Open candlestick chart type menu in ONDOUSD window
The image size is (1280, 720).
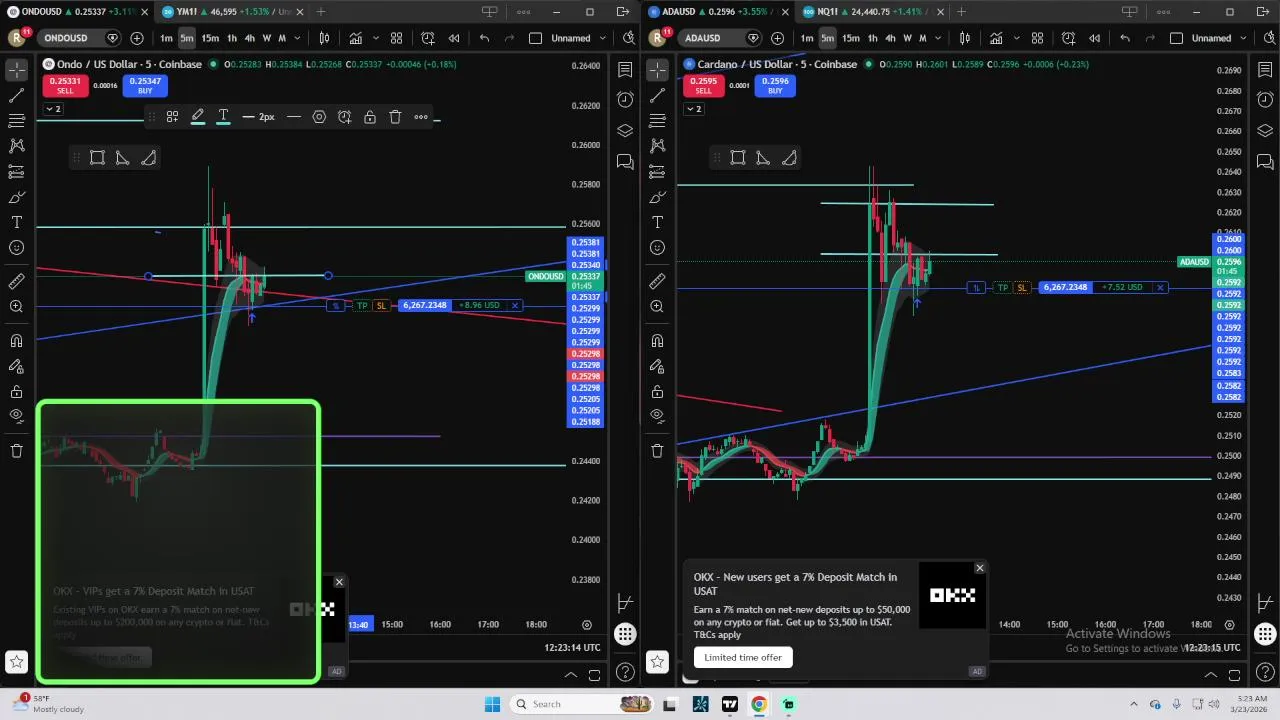tap(324, 38)
